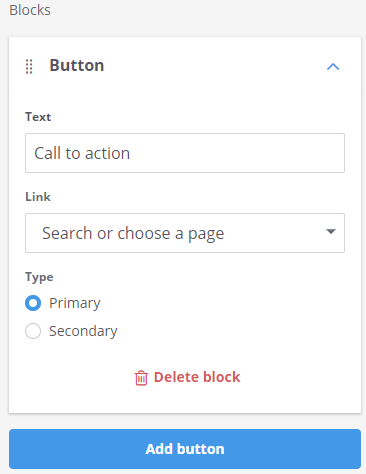Click the Delete block link
366x474 pixels.
pos(187,377)
